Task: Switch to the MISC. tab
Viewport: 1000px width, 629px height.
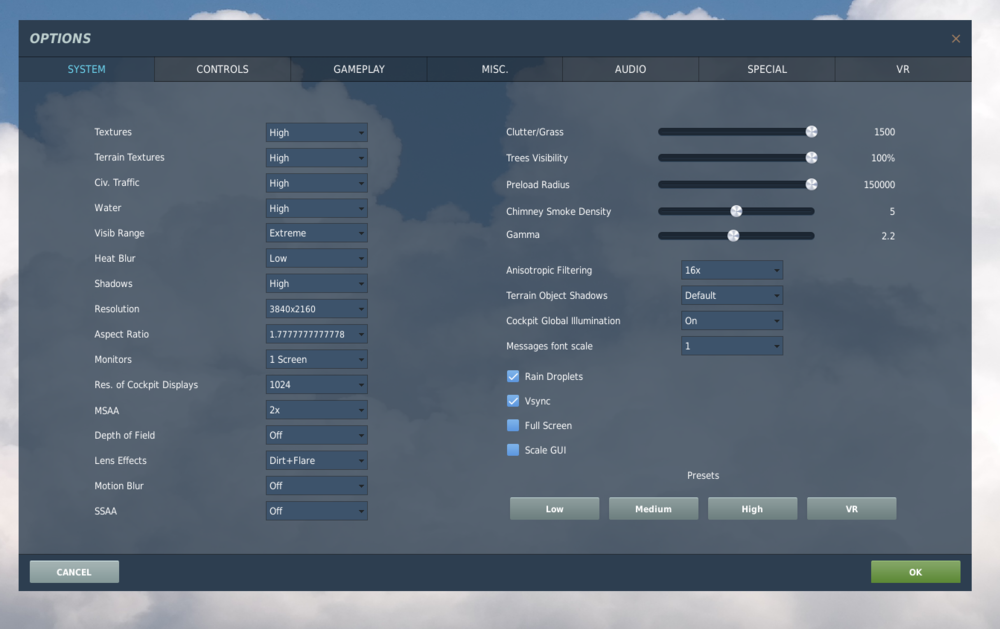Action: (x=495, y=69)
